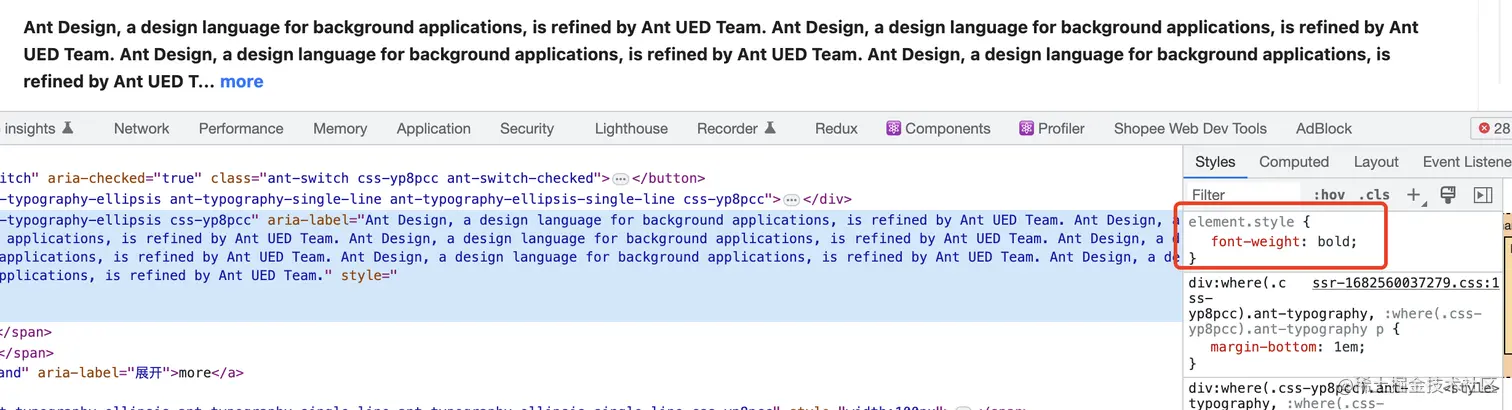The image size is (1512, 410).
Task: Open the Layout tab in the sidebar
Action: [x=1376, y=162]
